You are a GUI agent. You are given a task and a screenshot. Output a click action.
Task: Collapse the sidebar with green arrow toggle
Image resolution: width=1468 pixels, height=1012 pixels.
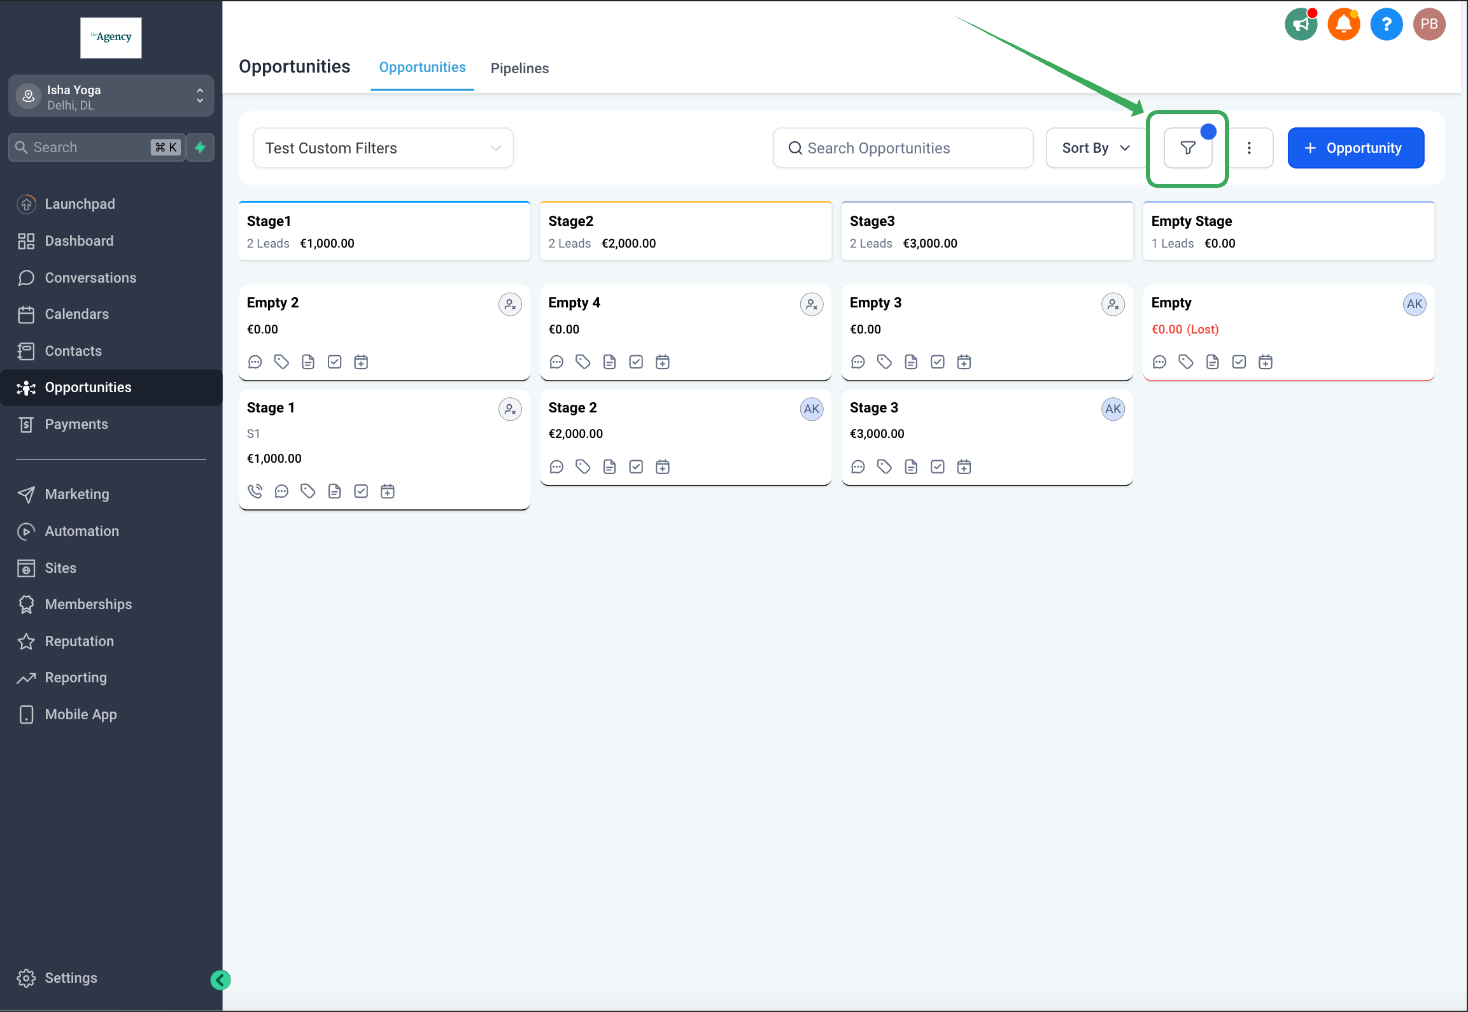click(221, 980)
